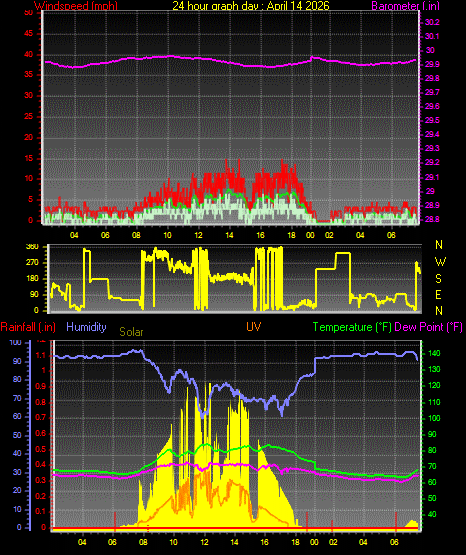Viewport: 466px width, 555px height.
Task: Click the '110' temperature scale value
Action: (434, 402)
